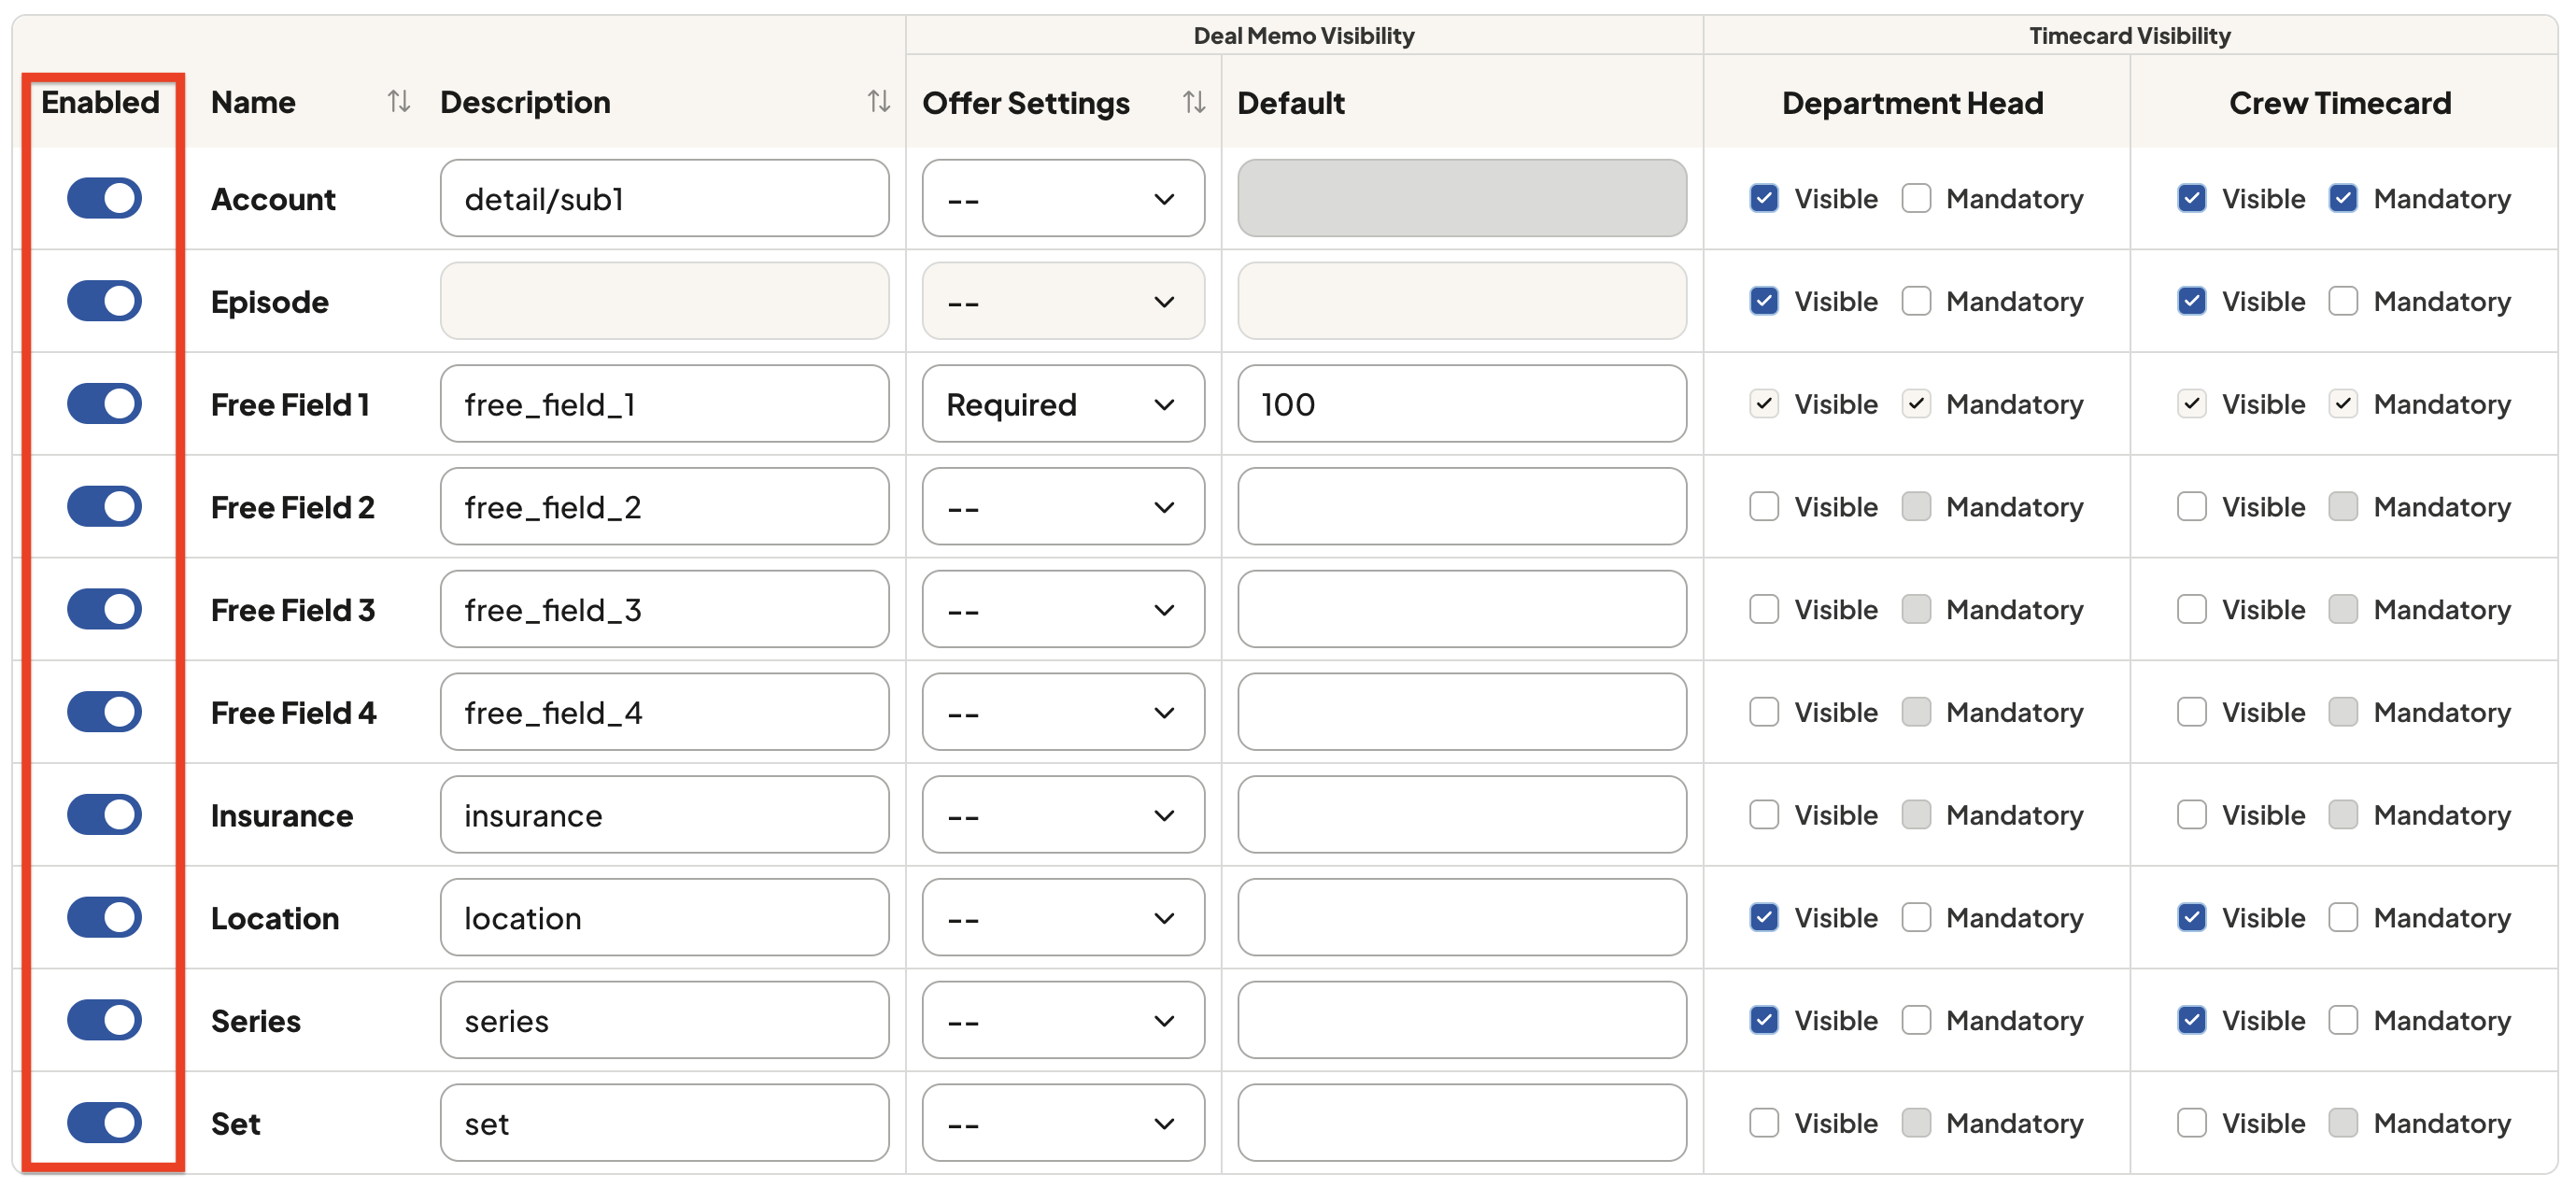Uncheck Mandatory for Account under Crew Timecard
Screen dimensions: 2576x1188
coord(2343,198)
